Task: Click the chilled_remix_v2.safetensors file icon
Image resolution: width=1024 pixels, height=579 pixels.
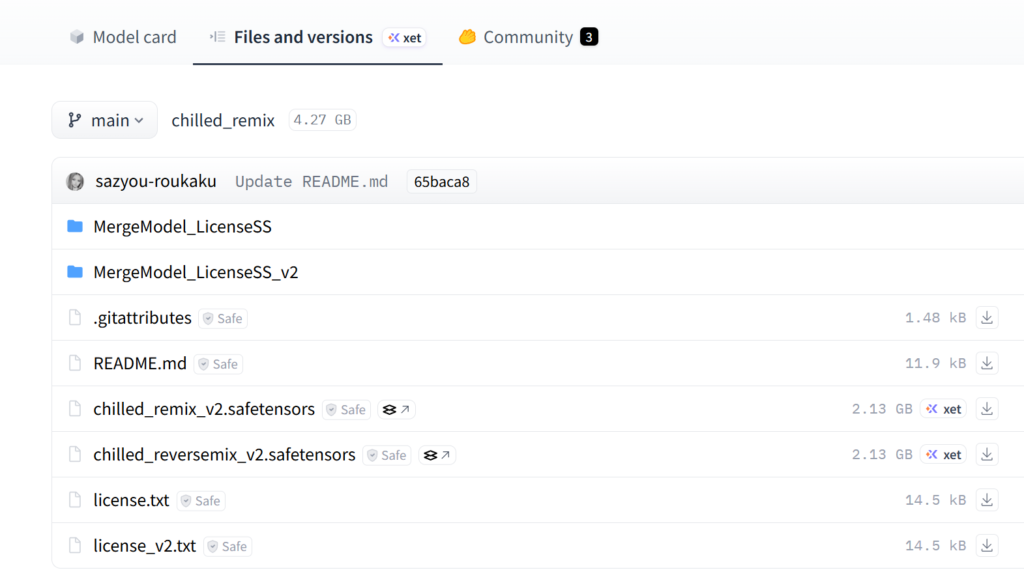Action: pyautogui.click(x=75, y=409)
